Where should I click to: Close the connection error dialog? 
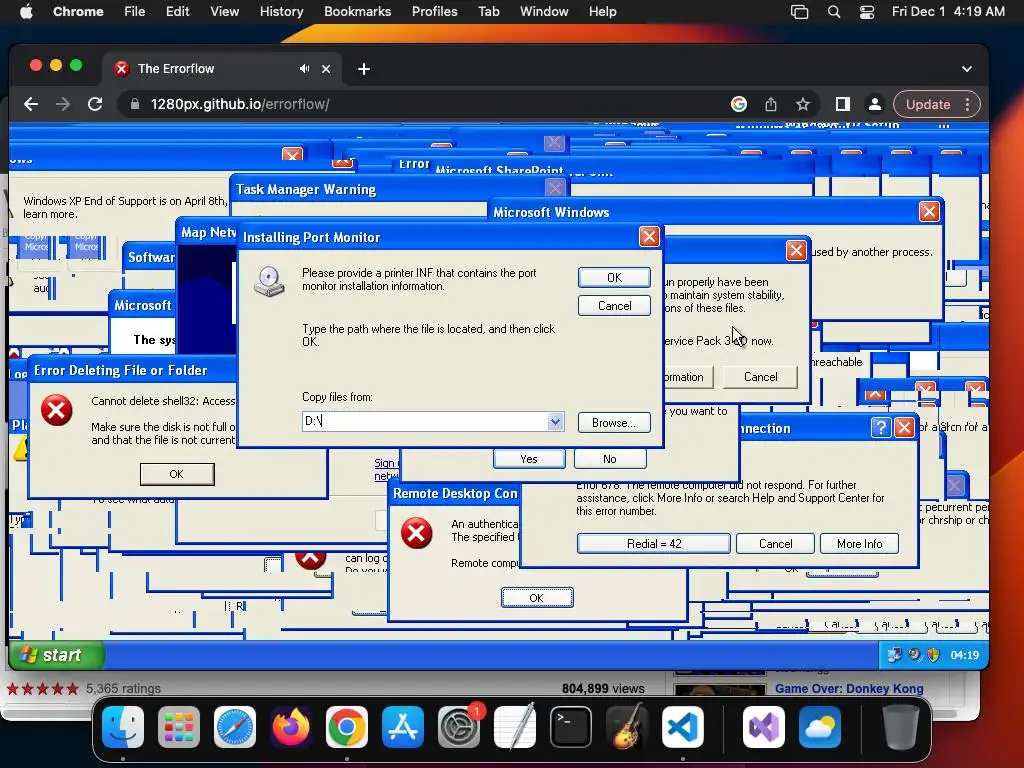pos(904,428)
